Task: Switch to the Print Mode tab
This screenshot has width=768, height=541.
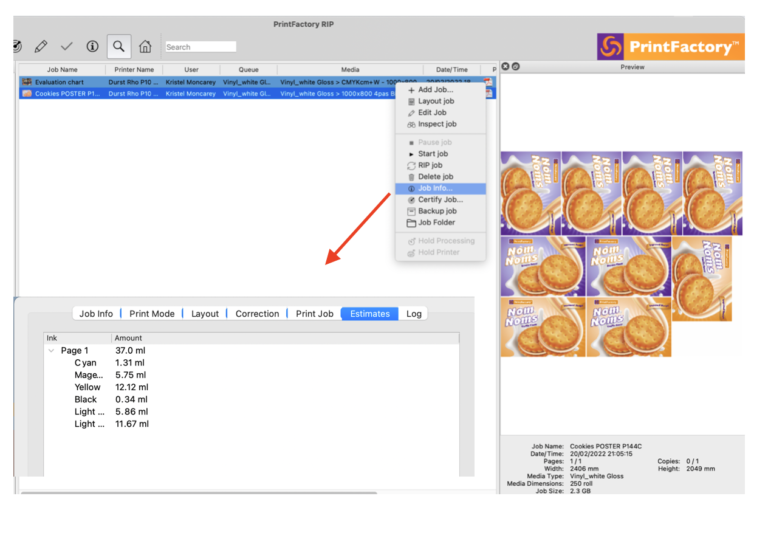Action: (152, 314)
